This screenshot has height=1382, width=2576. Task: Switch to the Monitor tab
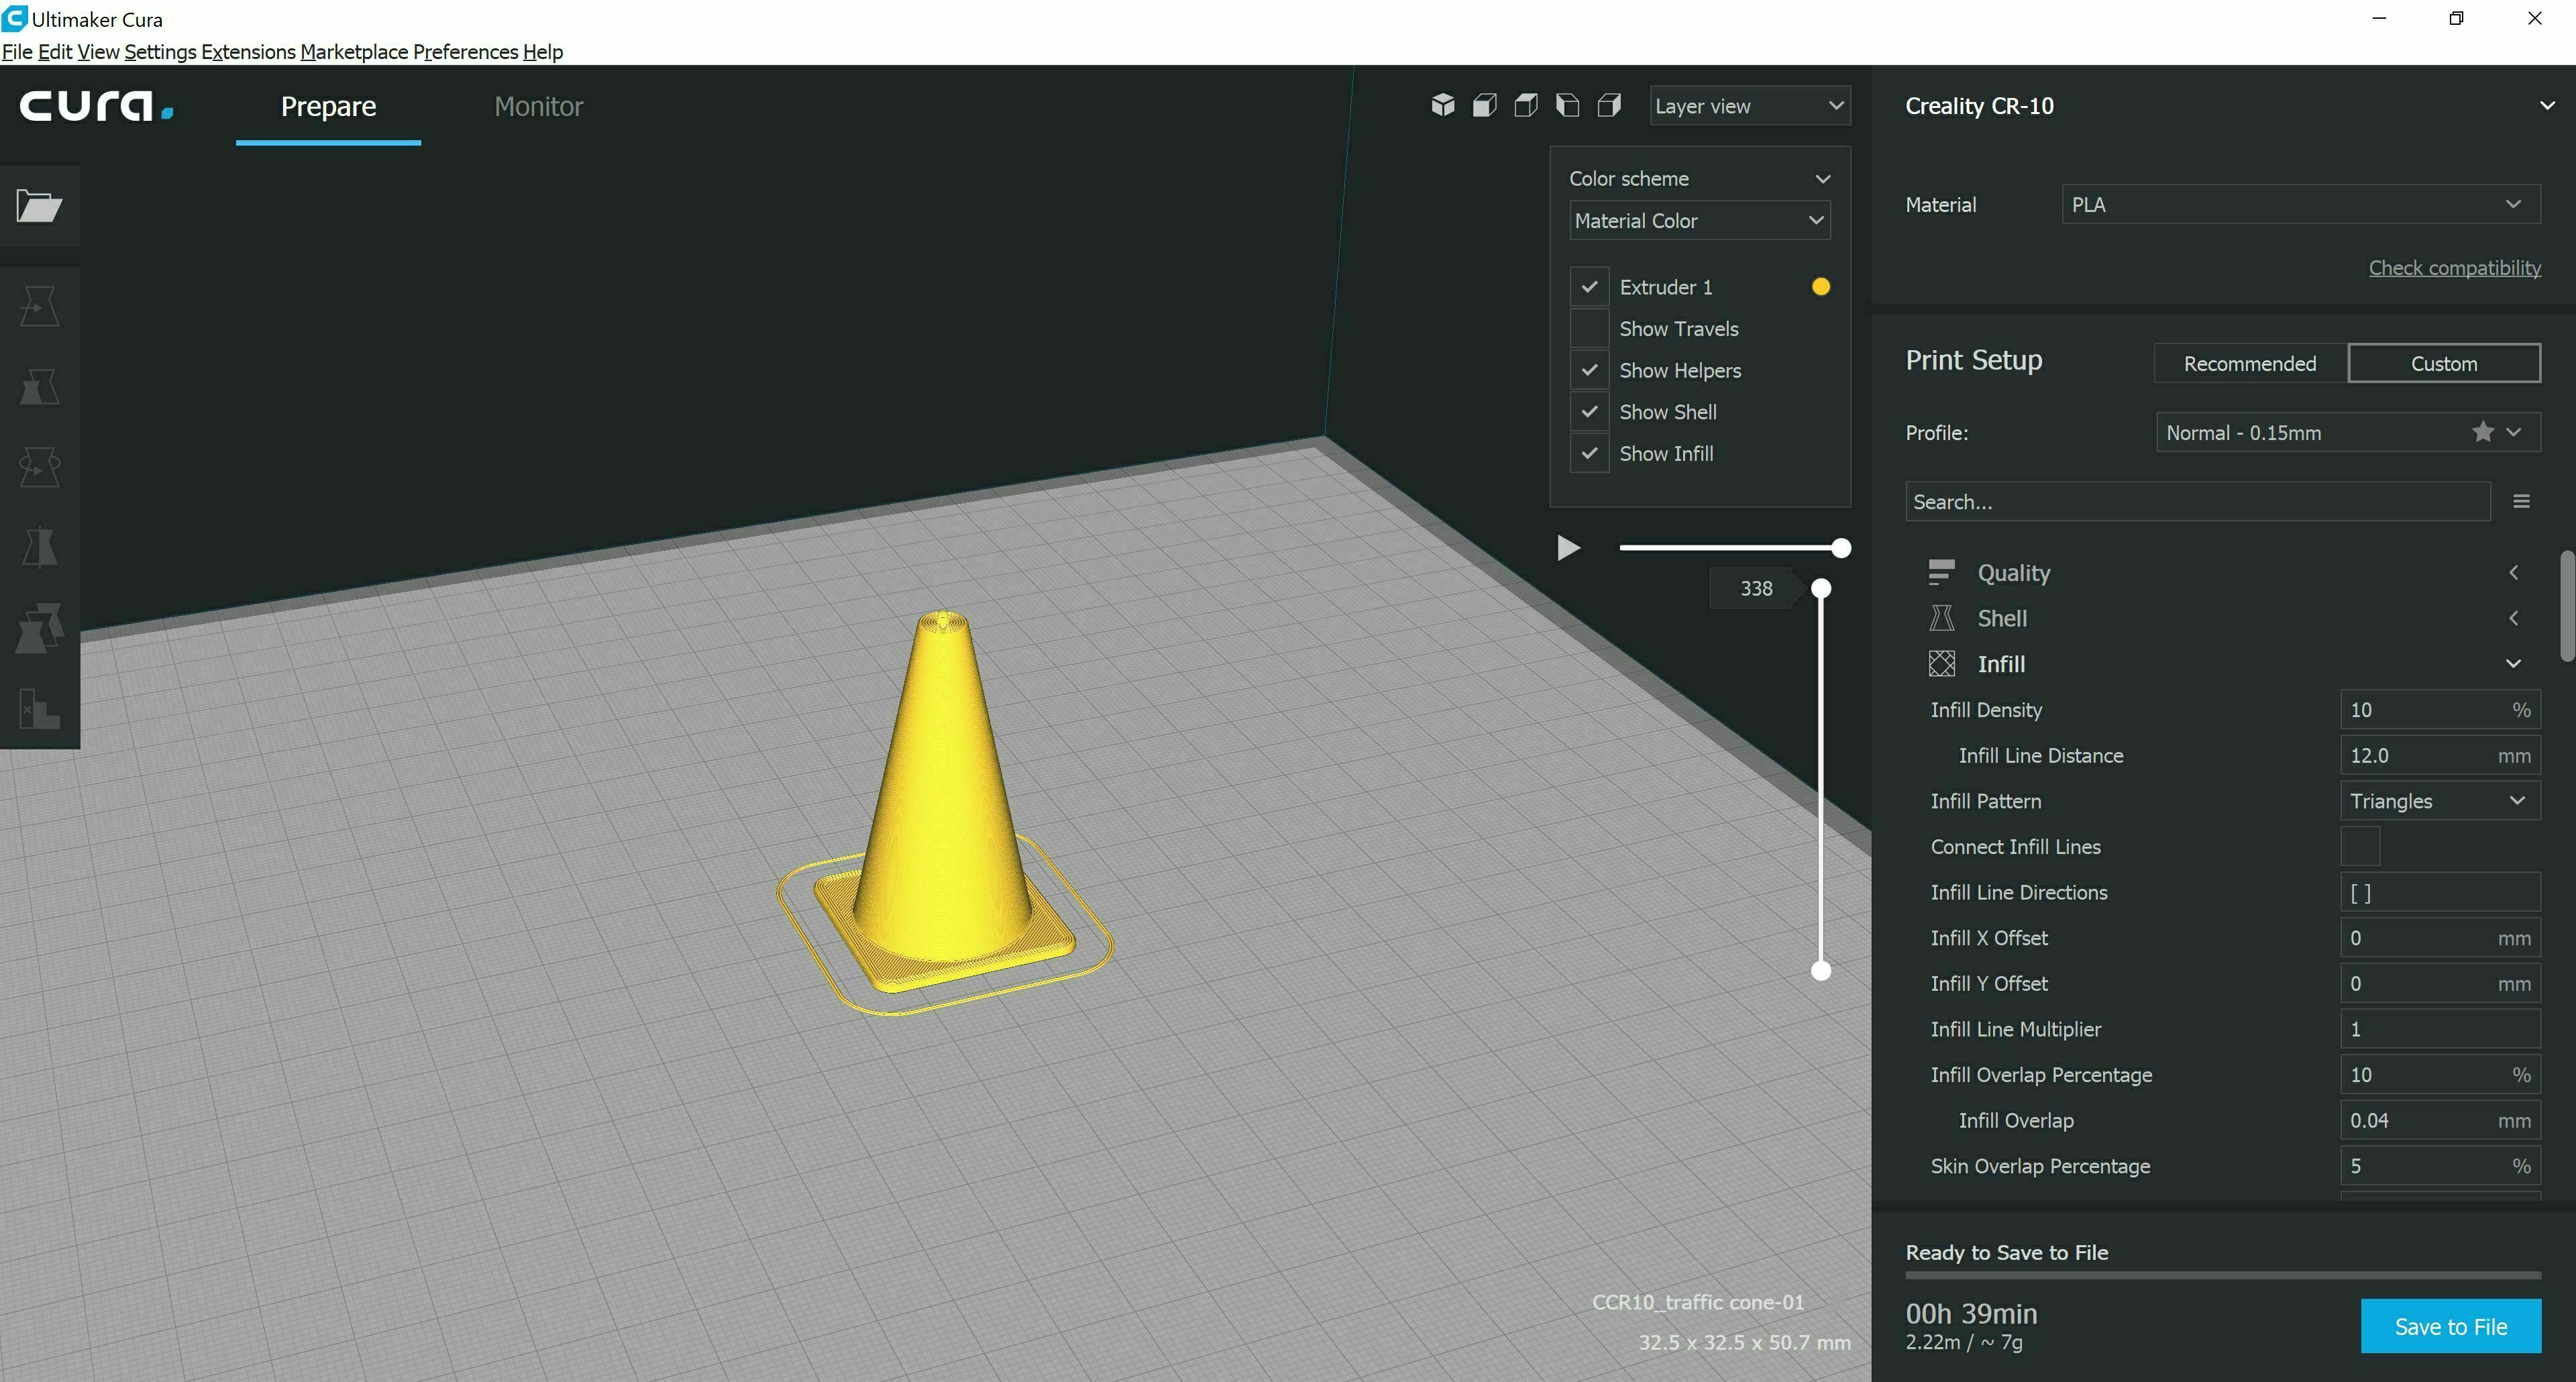[x=538, y=106]
